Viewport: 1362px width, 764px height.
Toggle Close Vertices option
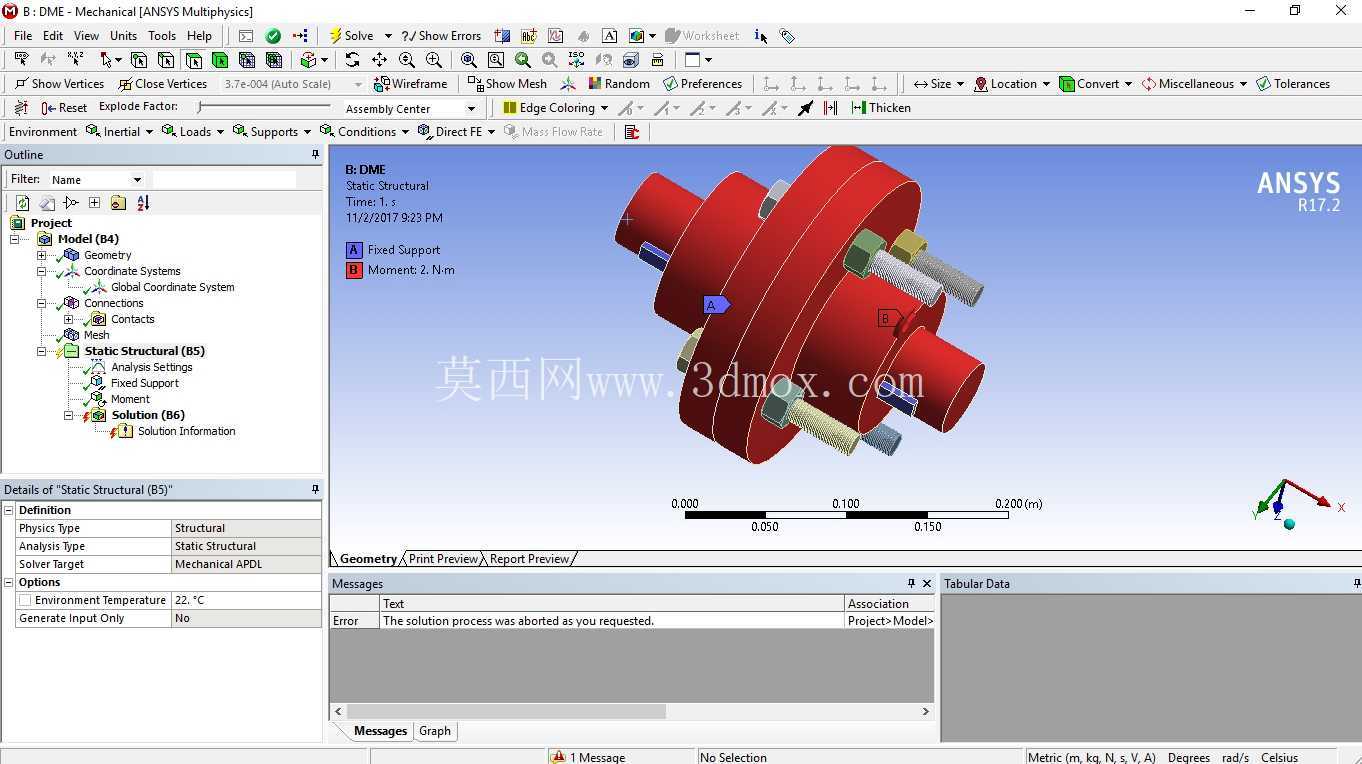click(162, 84)
